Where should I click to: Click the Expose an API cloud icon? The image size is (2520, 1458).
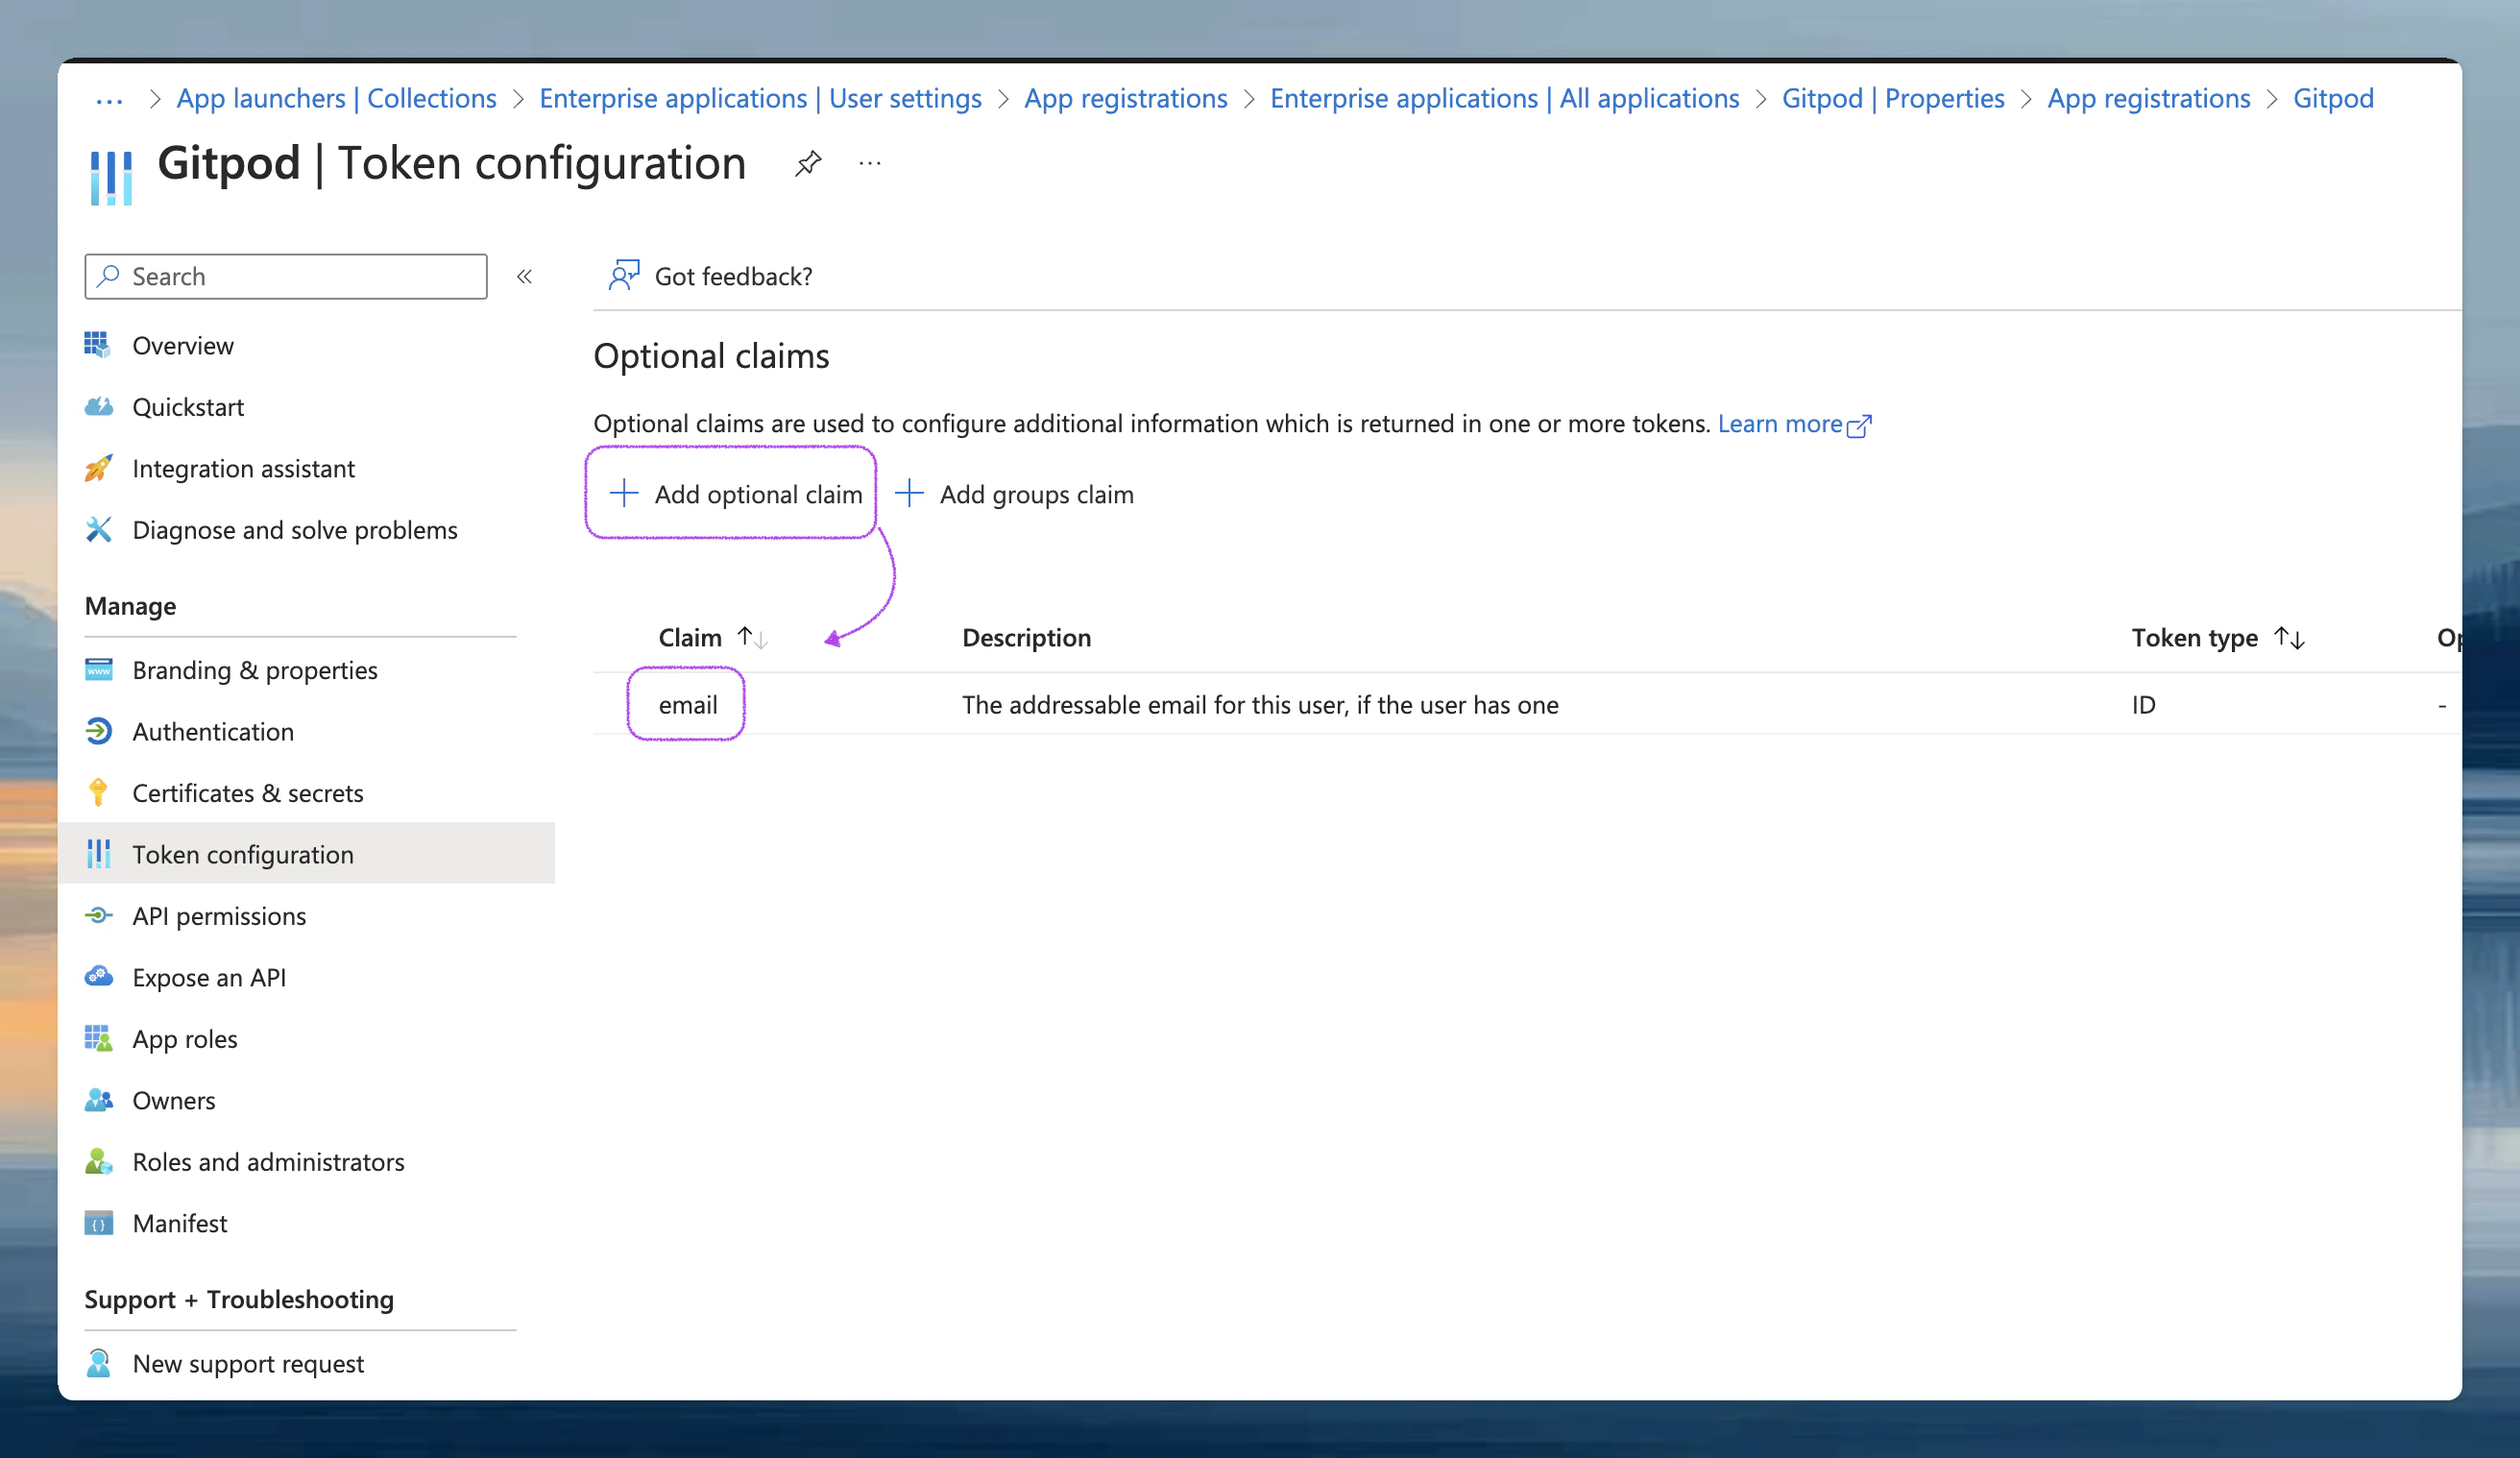click(x=98, y=977)
